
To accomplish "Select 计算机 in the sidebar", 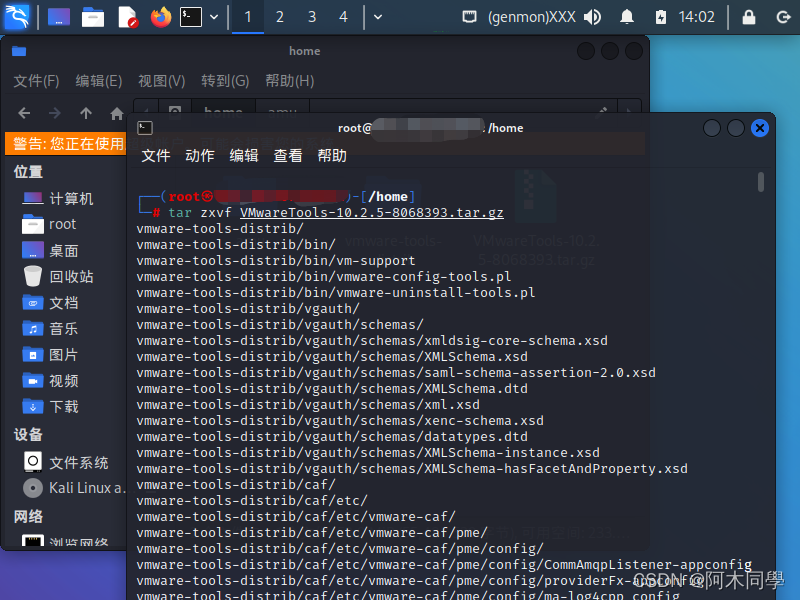I will tap(58, 198).
